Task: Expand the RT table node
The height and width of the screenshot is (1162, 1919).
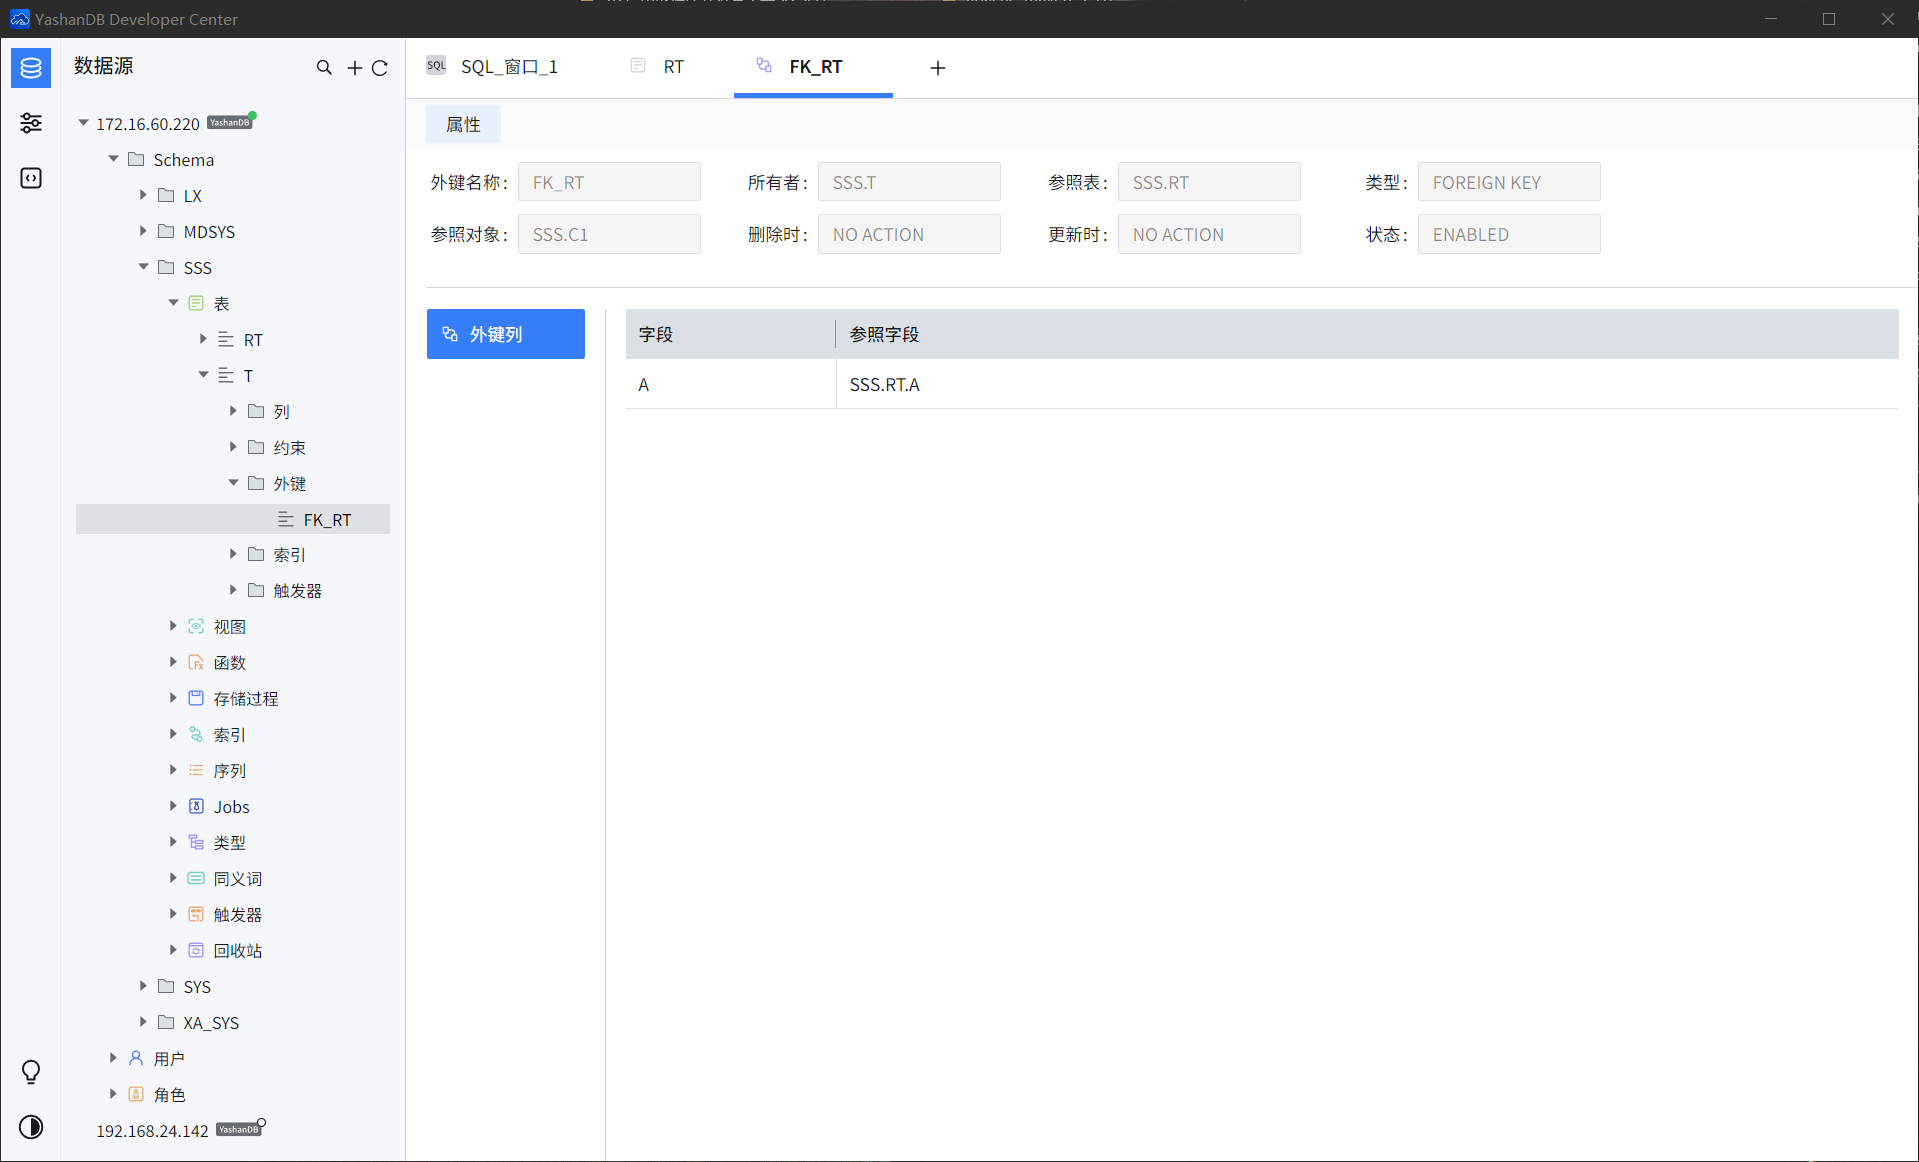Action: click(203, 339)
